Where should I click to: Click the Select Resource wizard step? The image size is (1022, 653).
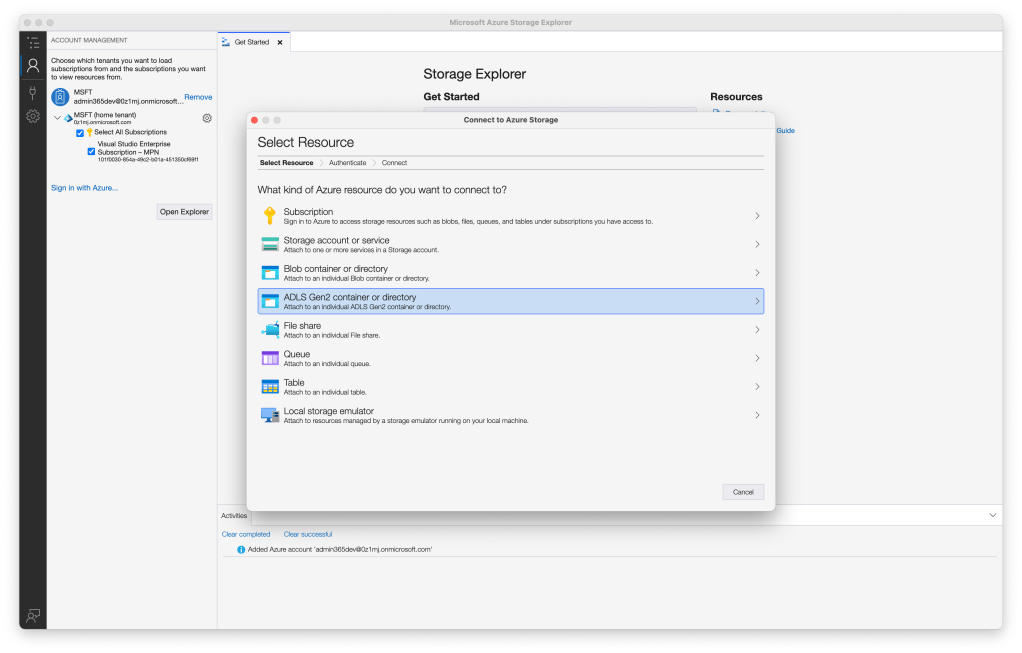pos(287,162)
